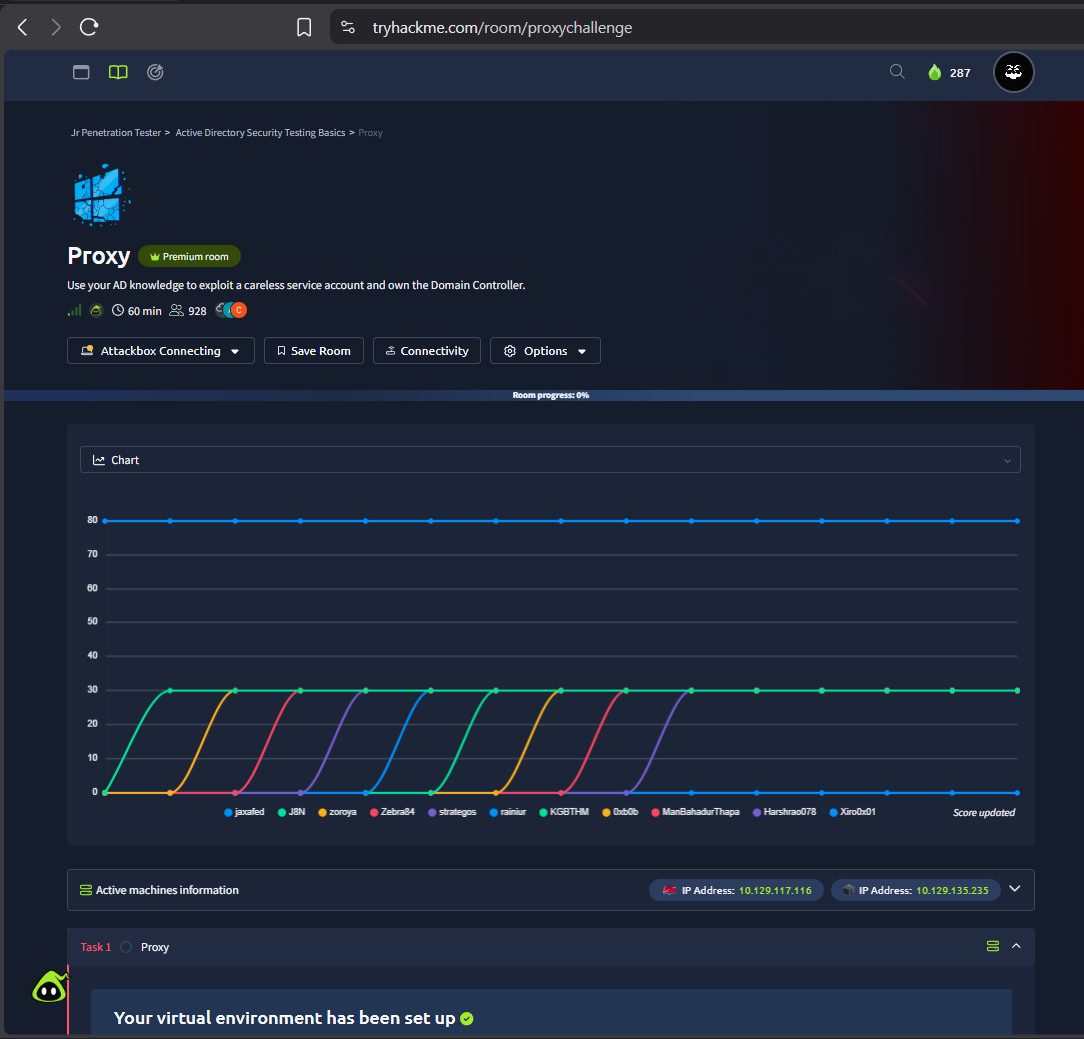Click the Proxy breadcrumb text
This screenshot has width=1084, height=1039.
coord(370,133)
